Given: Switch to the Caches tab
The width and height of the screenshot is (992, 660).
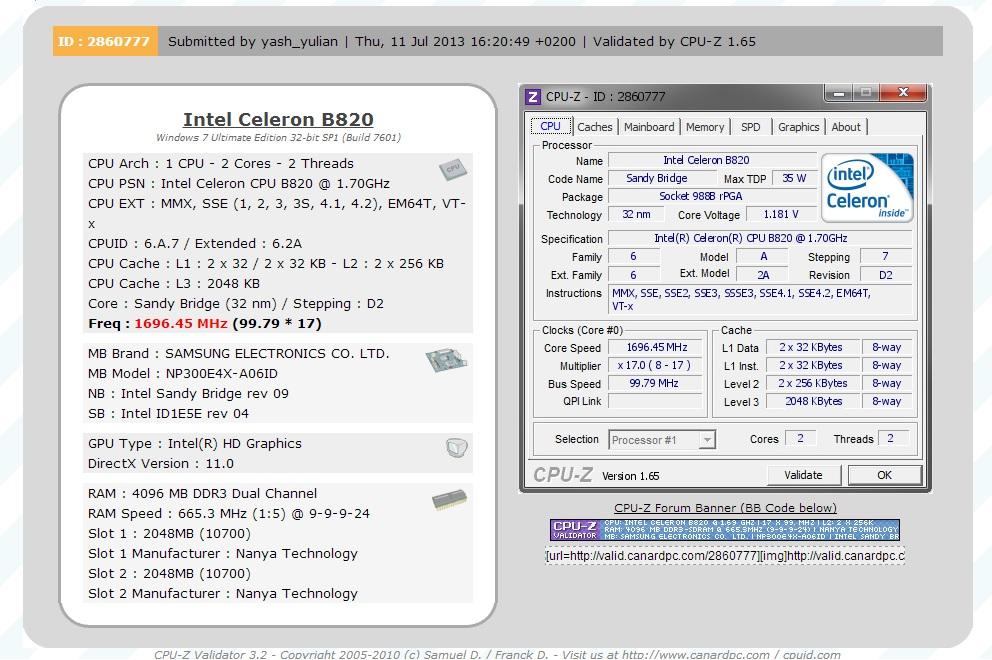Looking at the screenshot, I should [595, 127].
